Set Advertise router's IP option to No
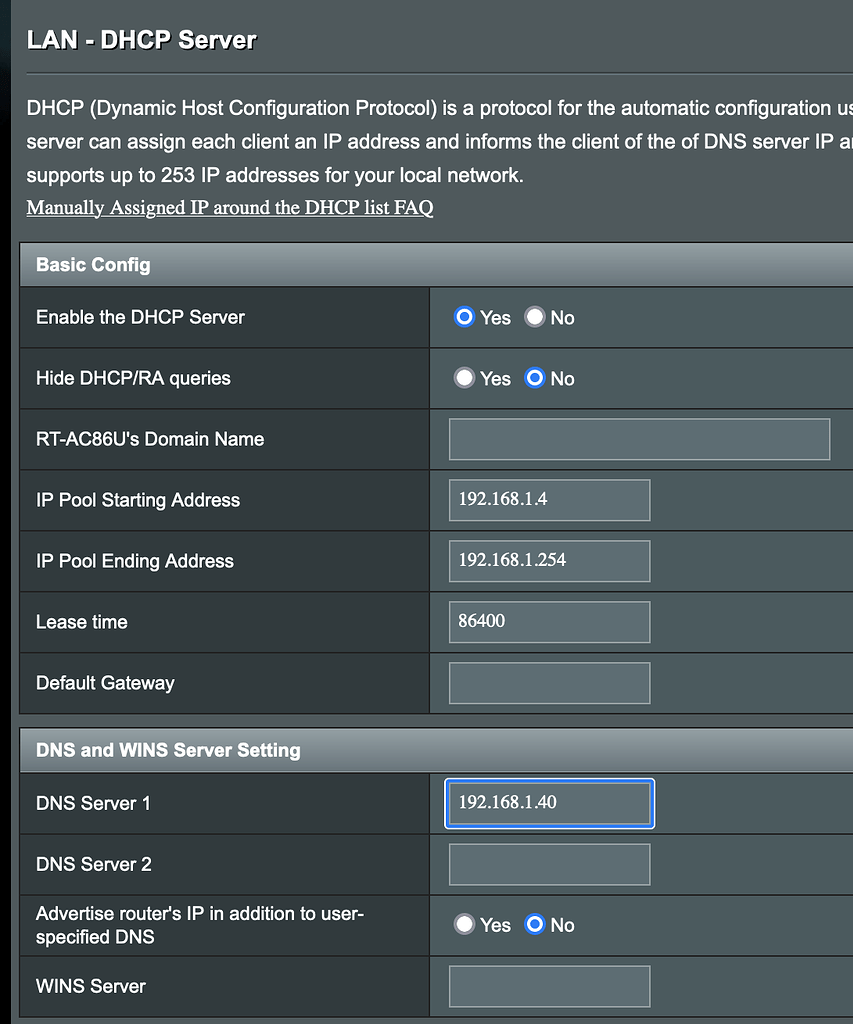This screenshot has width=853, height=1024. pos(535,925)
